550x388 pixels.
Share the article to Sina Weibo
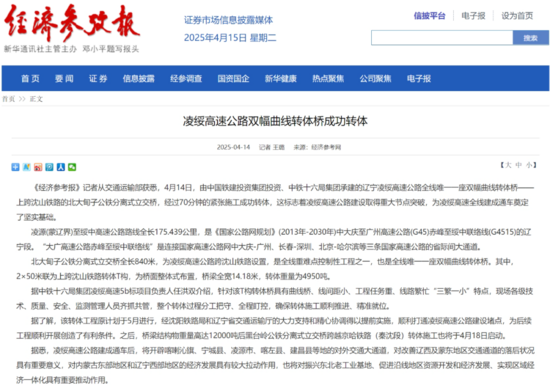coord(38,167)
